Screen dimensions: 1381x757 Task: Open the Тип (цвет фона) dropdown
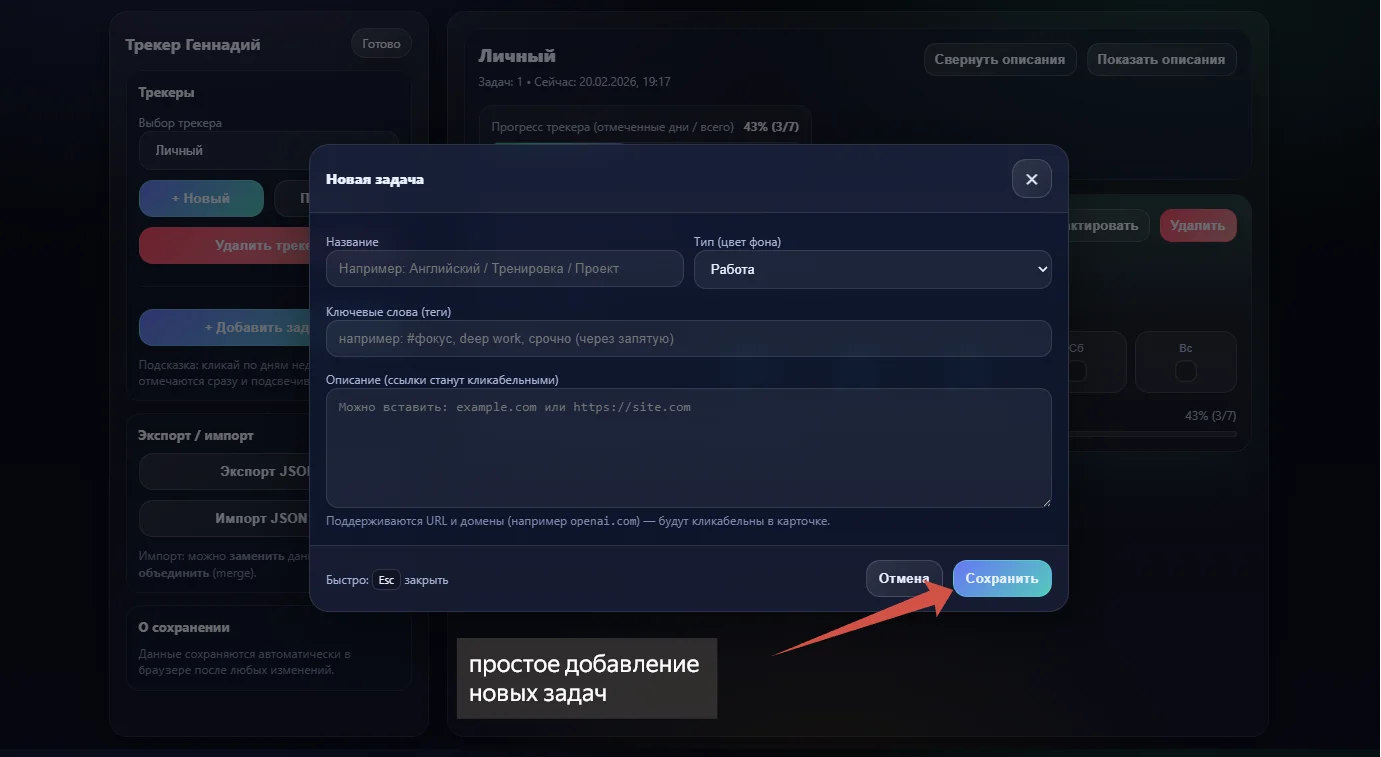(872, 269)
